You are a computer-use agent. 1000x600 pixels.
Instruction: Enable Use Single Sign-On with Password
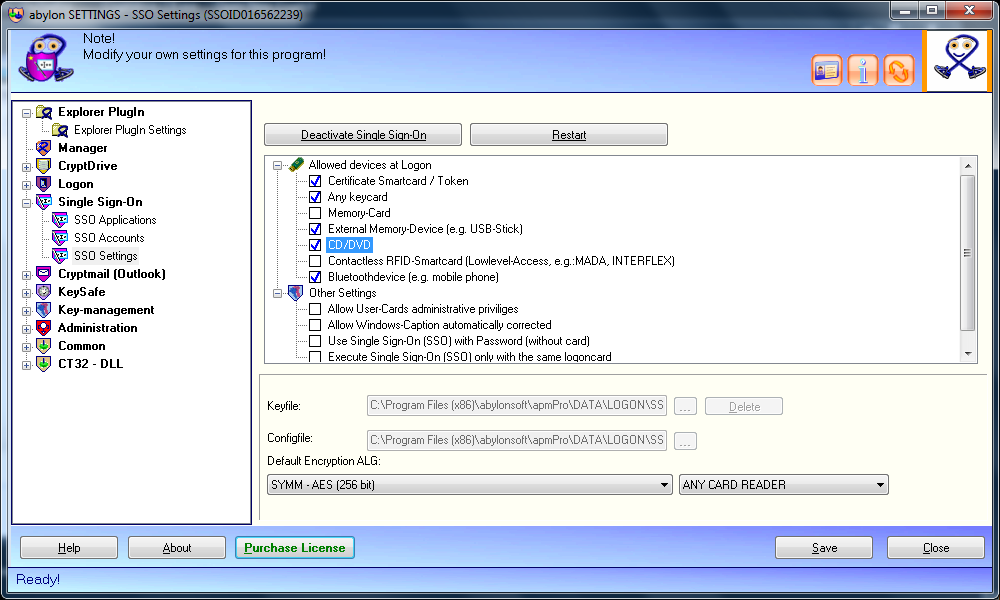(315, 341)
